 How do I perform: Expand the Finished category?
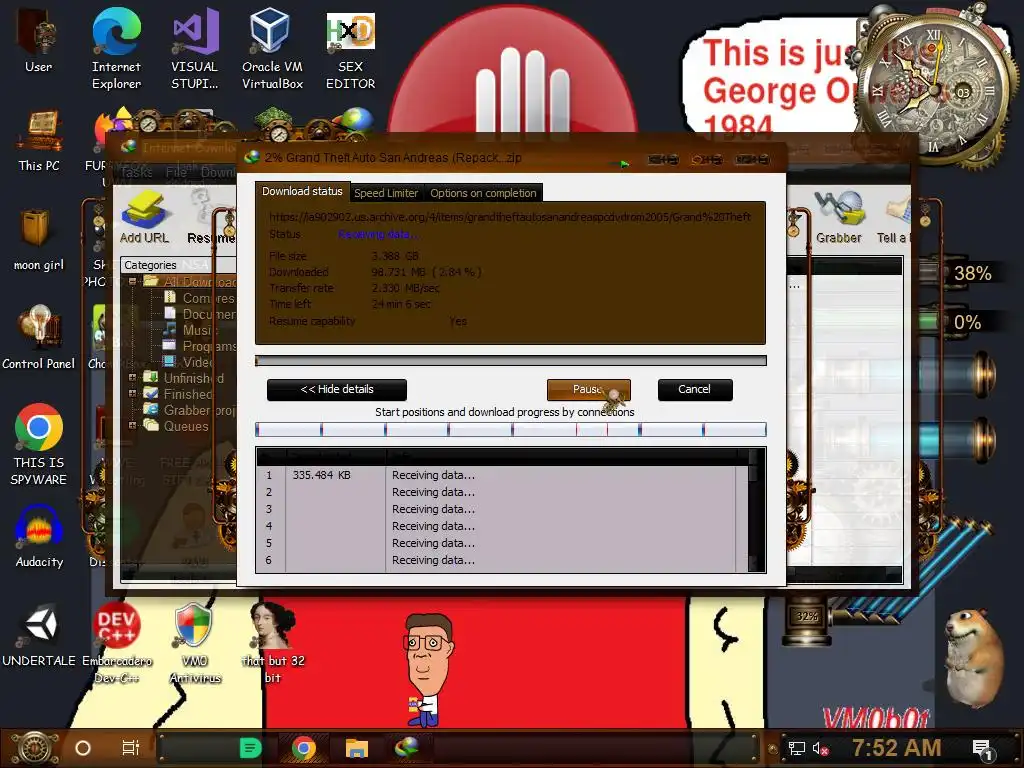(x=133, y=394)
